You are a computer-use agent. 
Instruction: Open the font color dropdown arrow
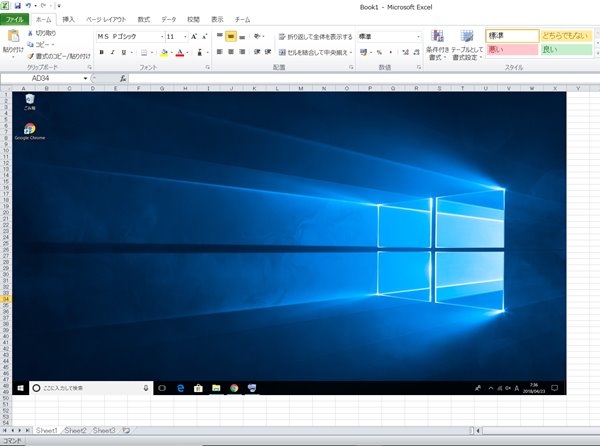187,52
